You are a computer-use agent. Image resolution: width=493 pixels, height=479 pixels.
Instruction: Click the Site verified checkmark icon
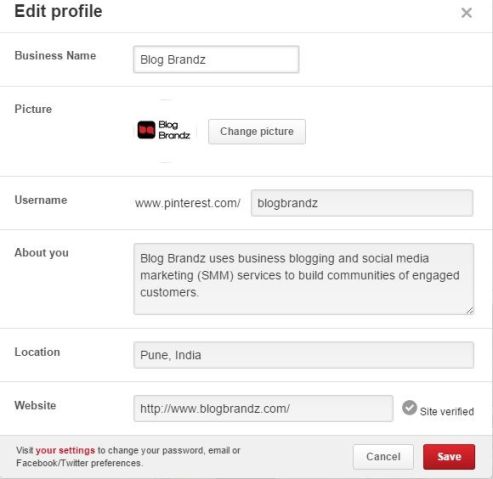pos(409,407)
